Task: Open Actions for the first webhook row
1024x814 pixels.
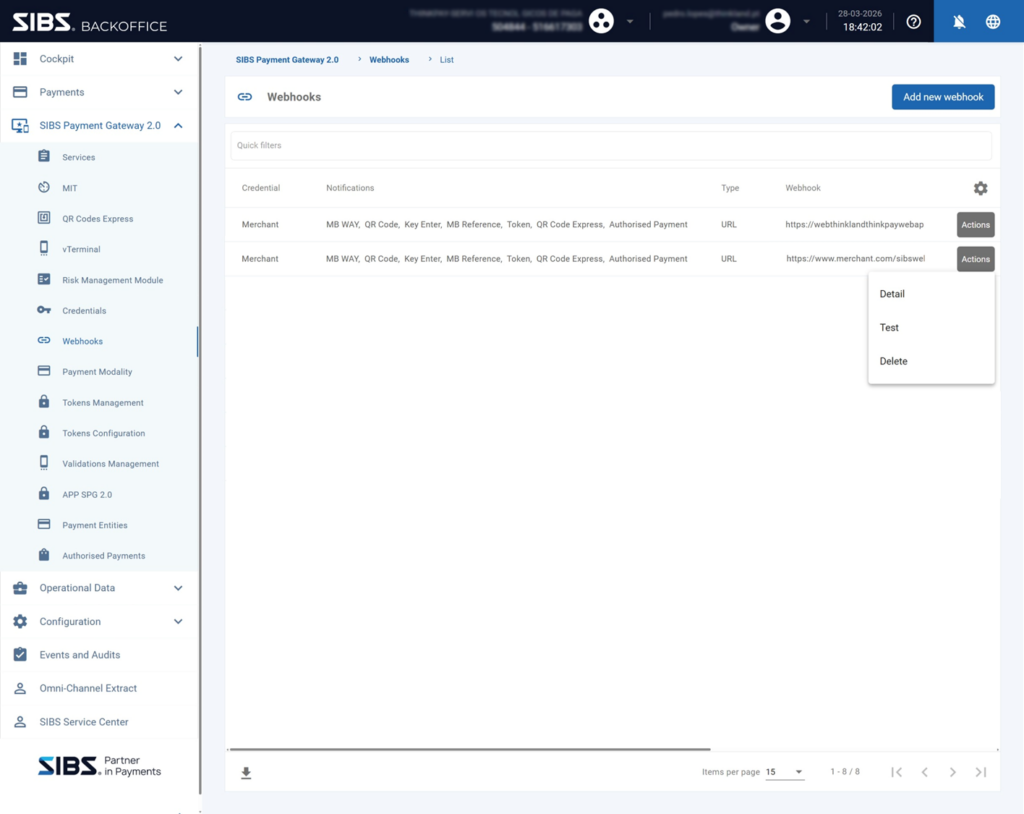Action: point(975,225)
